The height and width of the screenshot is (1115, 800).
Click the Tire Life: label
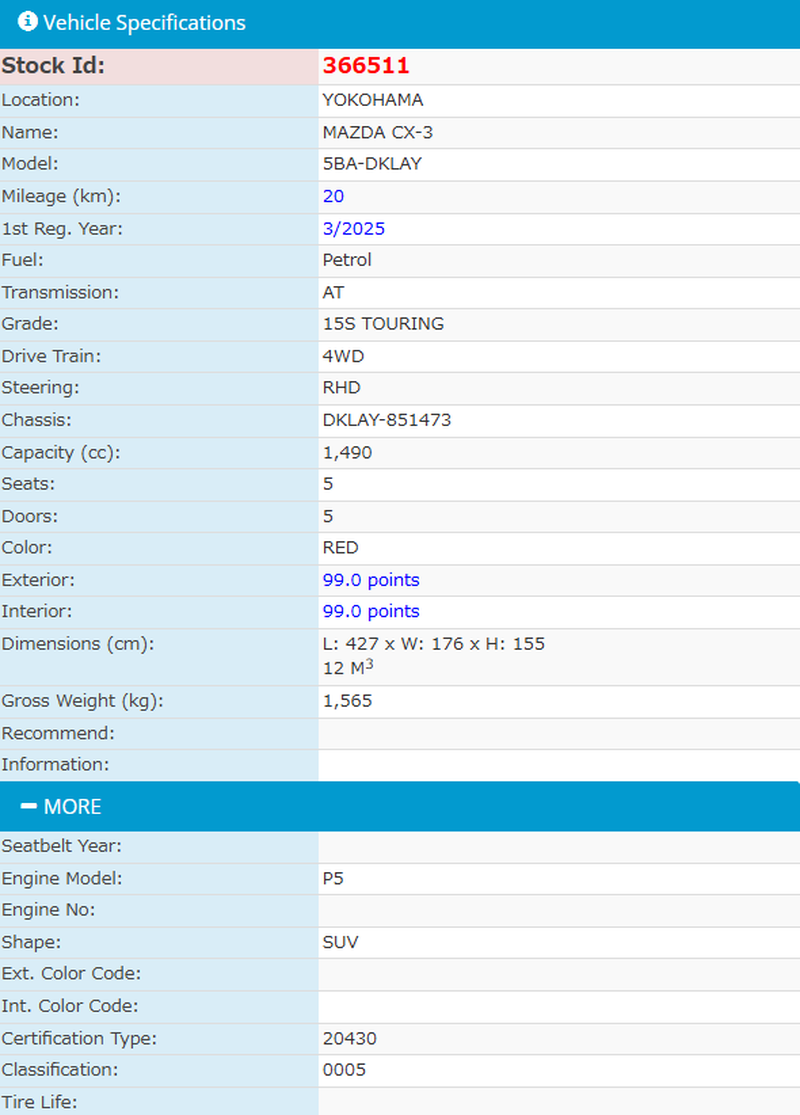(39, 1102)
